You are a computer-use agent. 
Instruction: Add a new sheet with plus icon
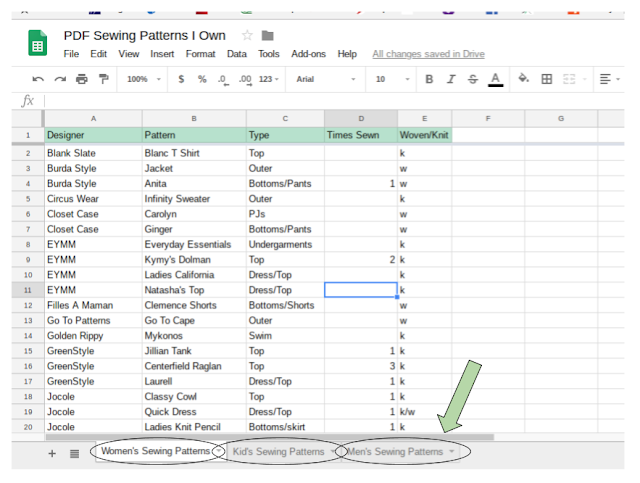tap(52, 453)
